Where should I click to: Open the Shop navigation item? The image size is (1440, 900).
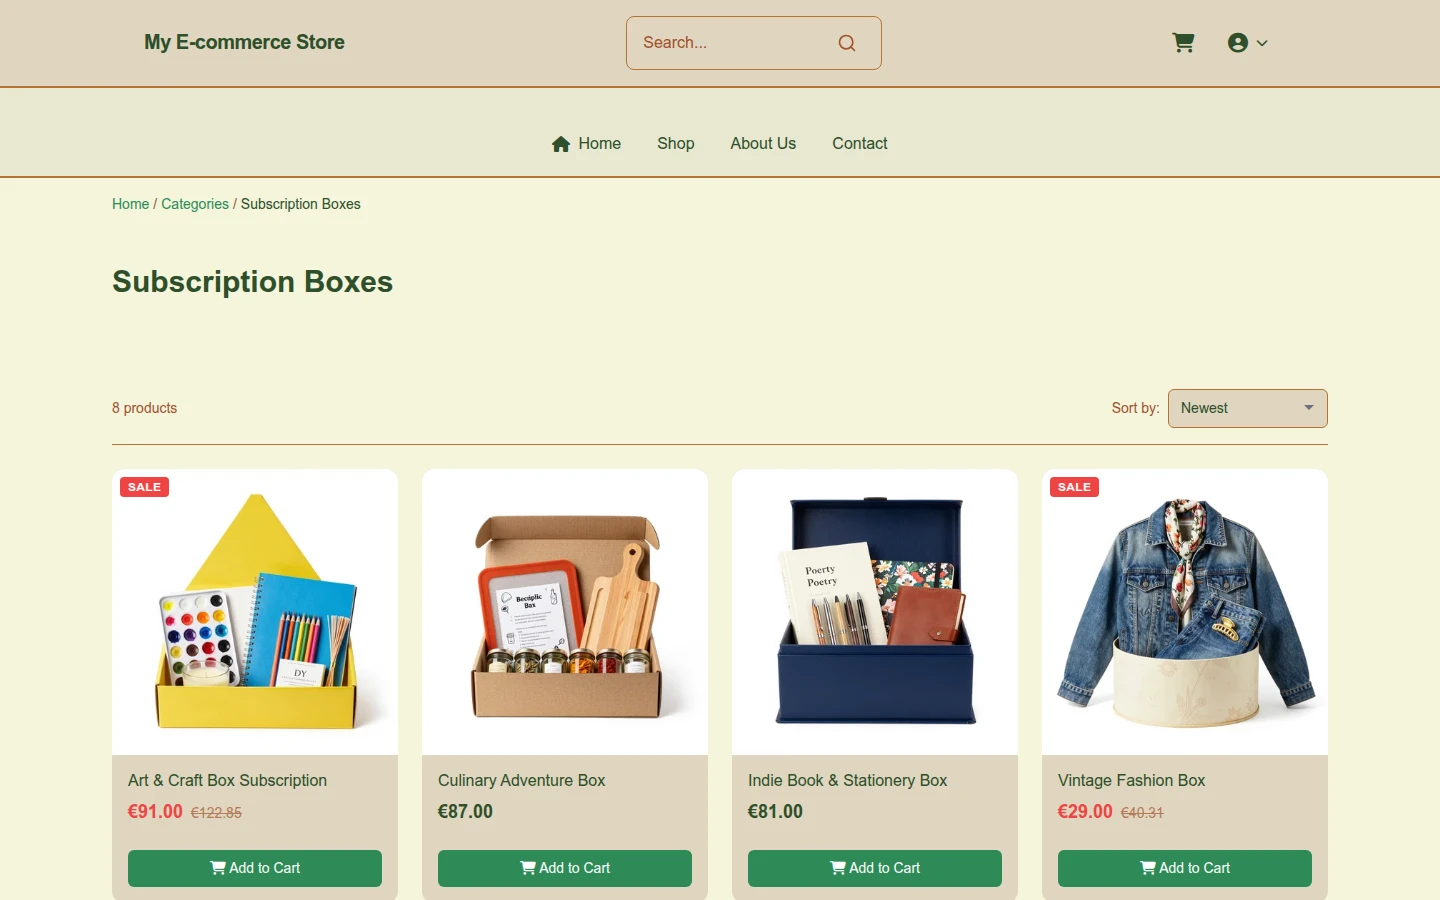click(x=676, y=143)
